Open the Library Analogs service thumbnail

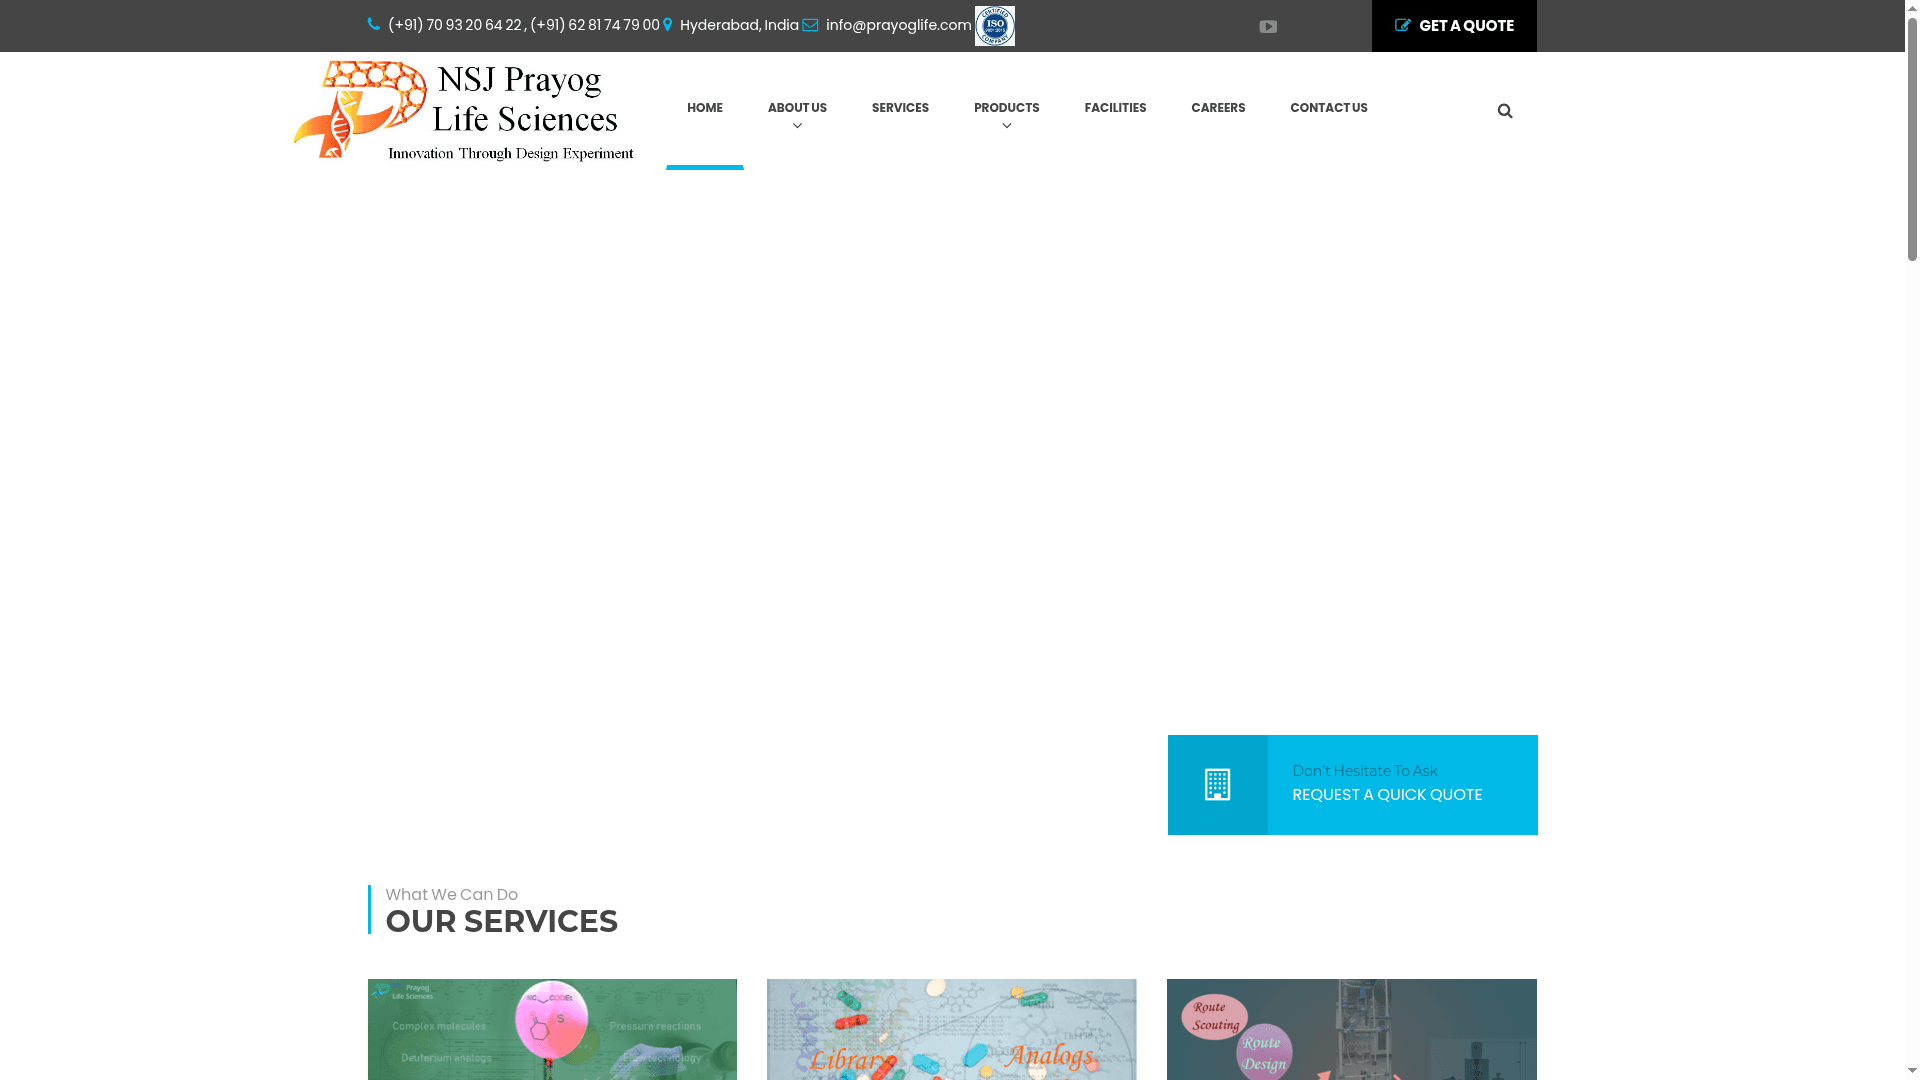coord(951,1029)
